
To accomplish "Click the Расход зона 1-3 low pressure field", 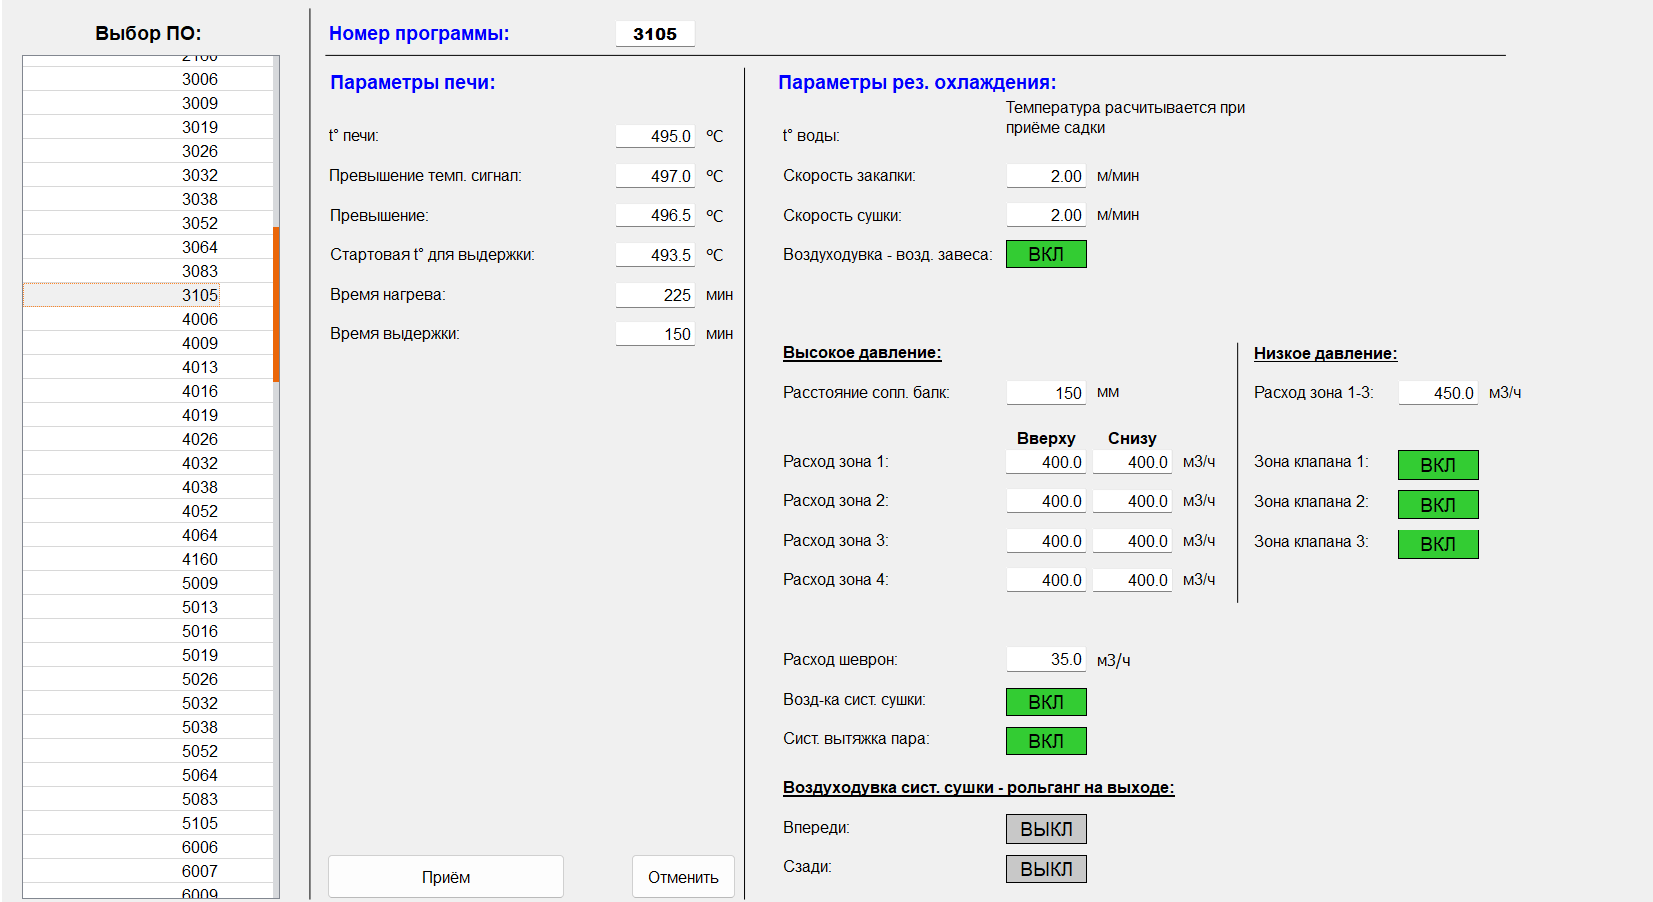I will 1437,393.
